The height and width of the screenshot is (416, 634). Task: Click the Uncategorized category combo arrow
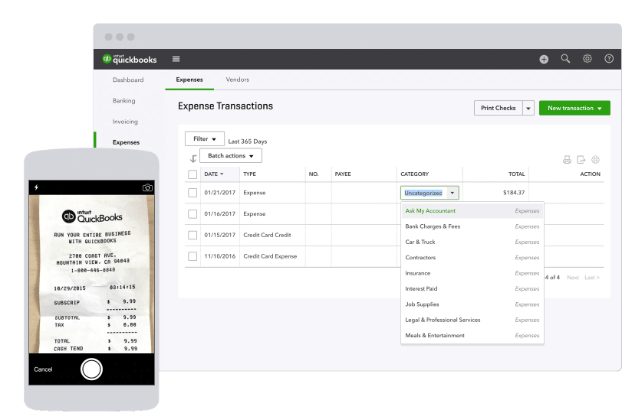(452, 193)
